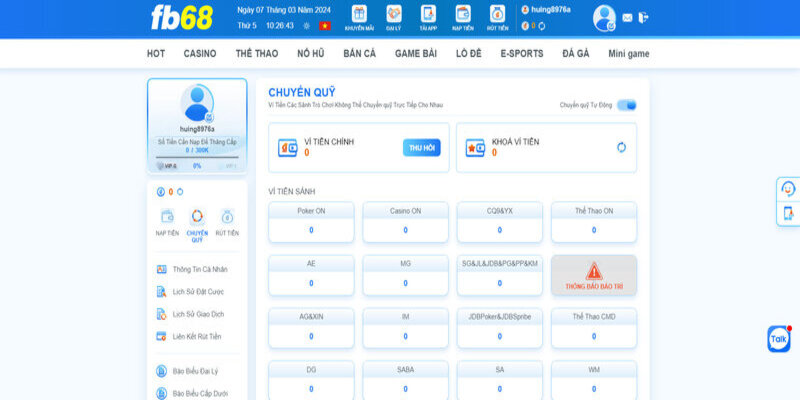This screenshot has height=400, width=800.
Task: Click the Vietnam flag language icon
Action: [x=325, y=26]
